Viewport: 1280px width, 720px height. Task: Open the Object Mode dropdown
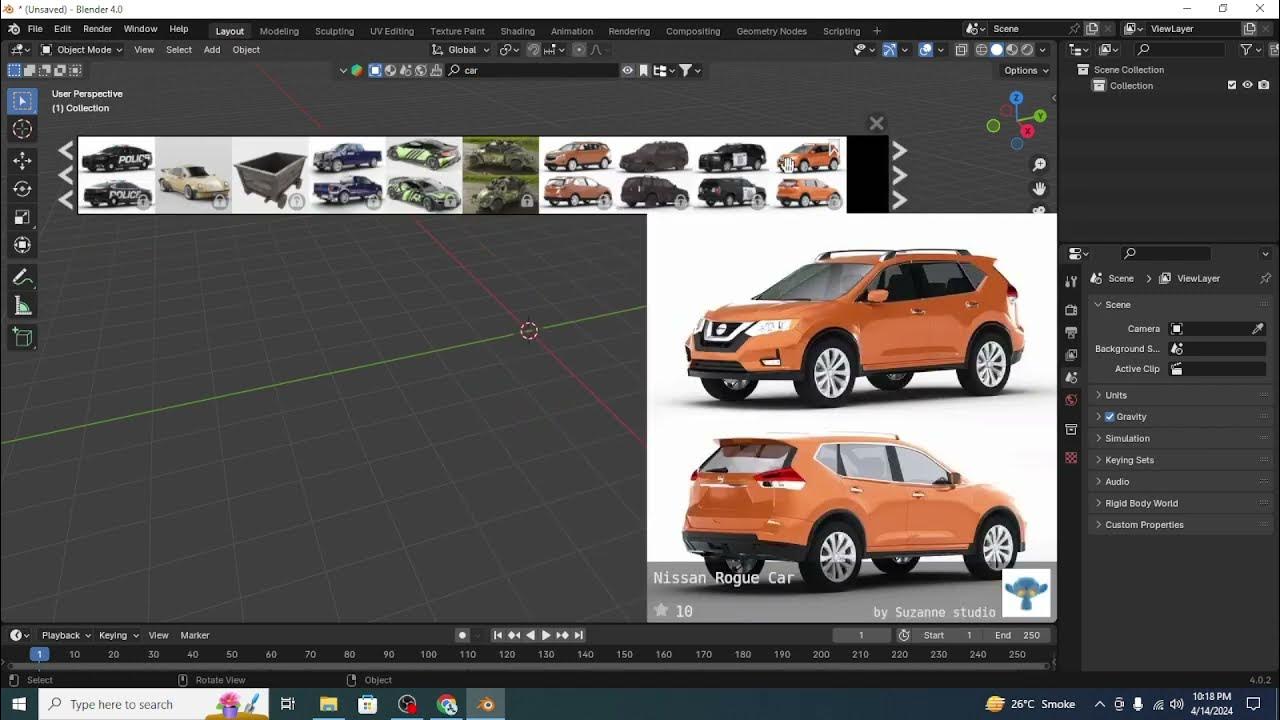tap(82, 50)
